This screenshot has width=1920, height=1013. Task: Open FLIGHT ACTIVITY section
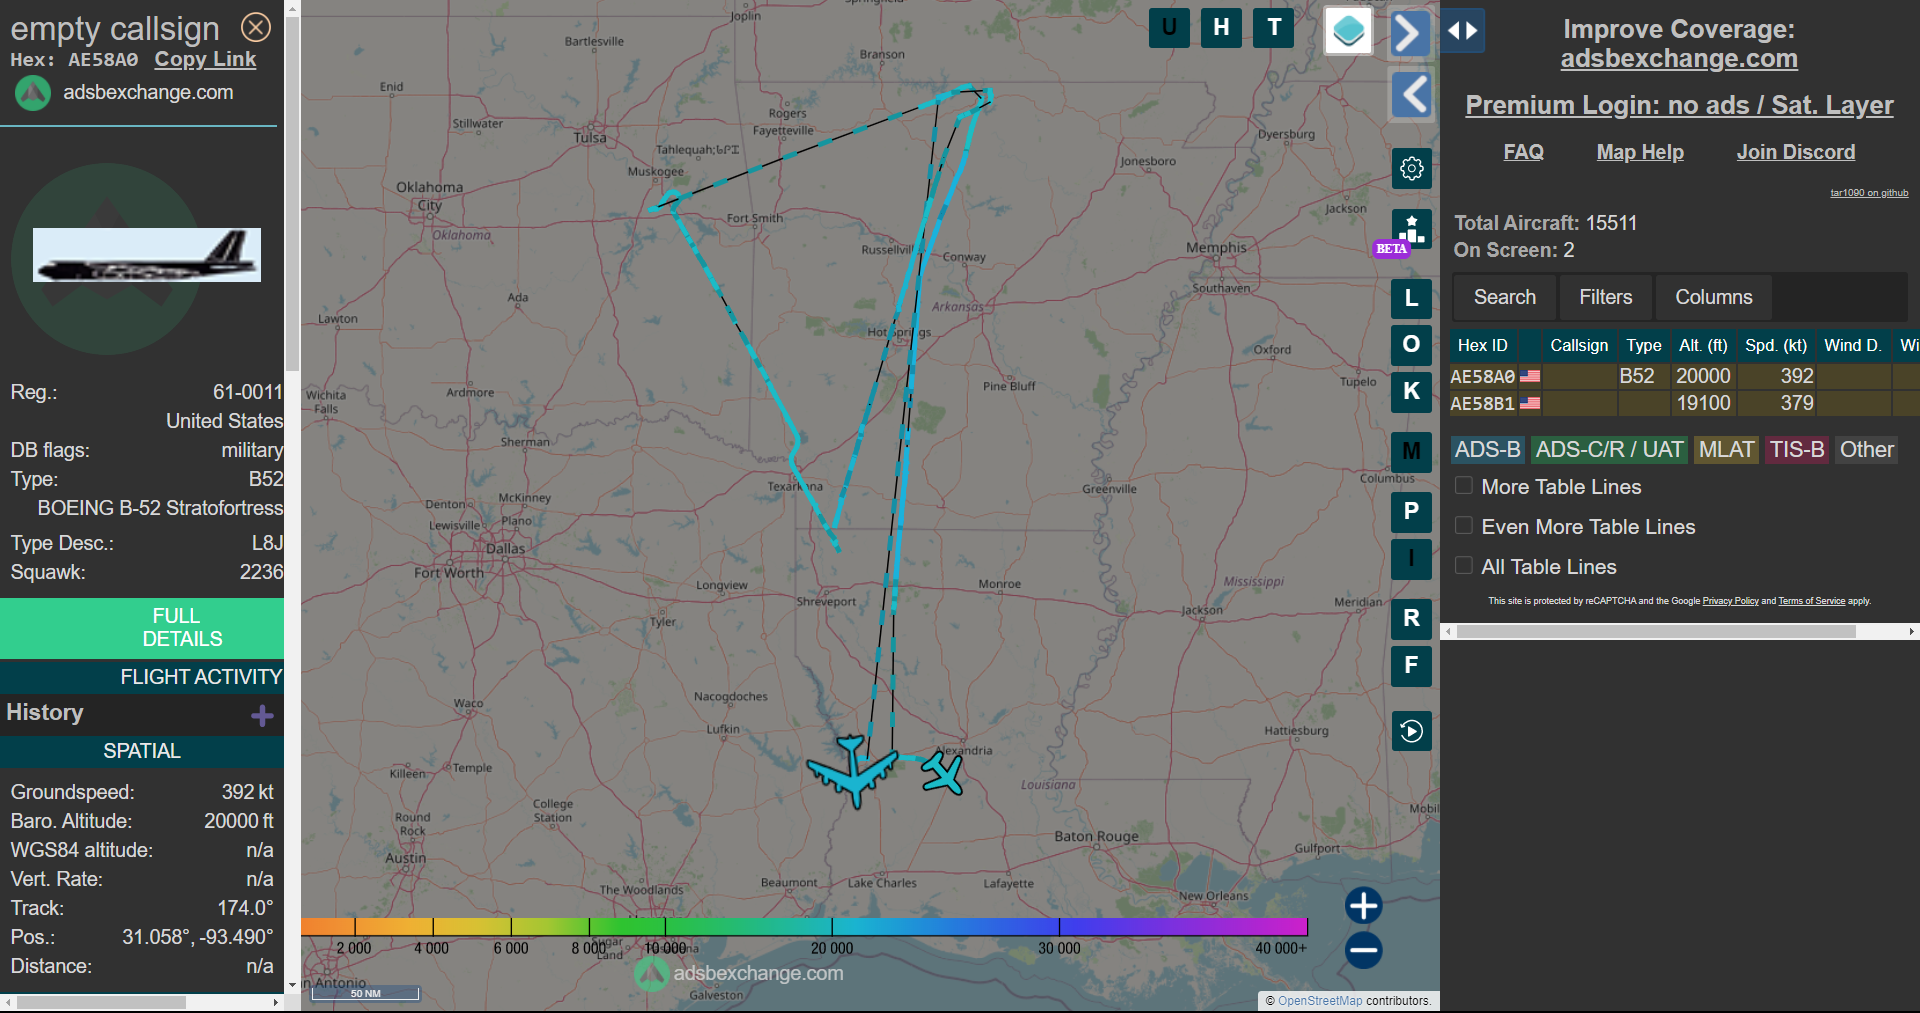142,677
